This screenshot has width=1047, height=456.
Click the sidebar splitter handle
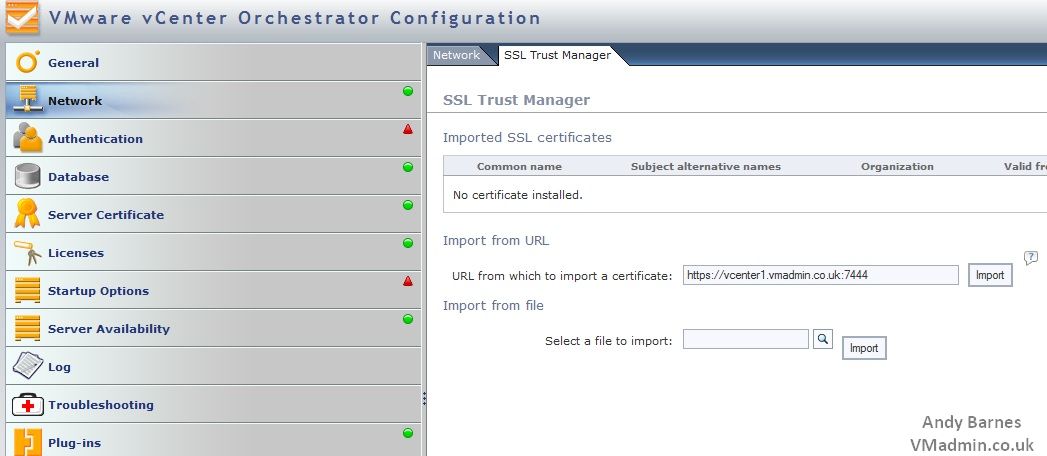[x=424, y=398]
